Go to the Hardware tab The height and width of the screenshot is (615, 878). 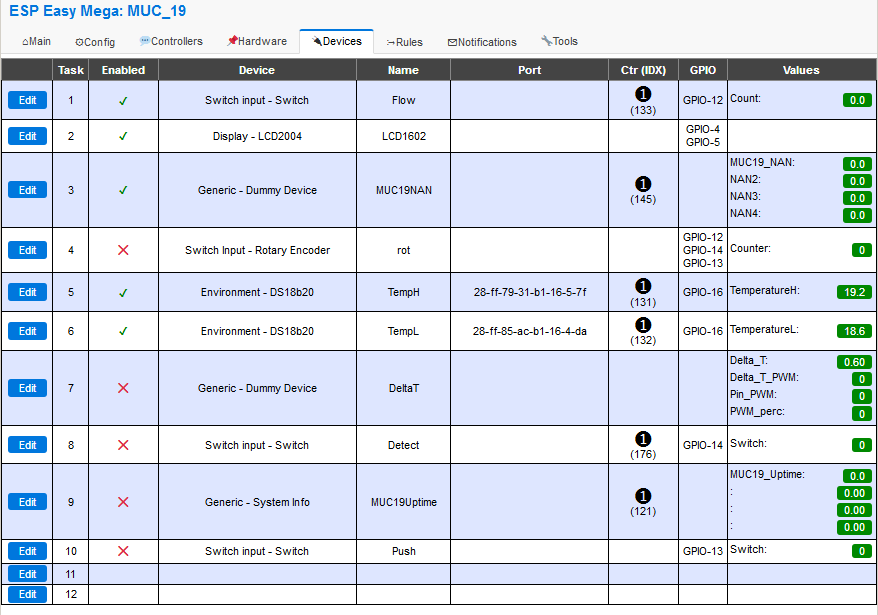(257, 41)
